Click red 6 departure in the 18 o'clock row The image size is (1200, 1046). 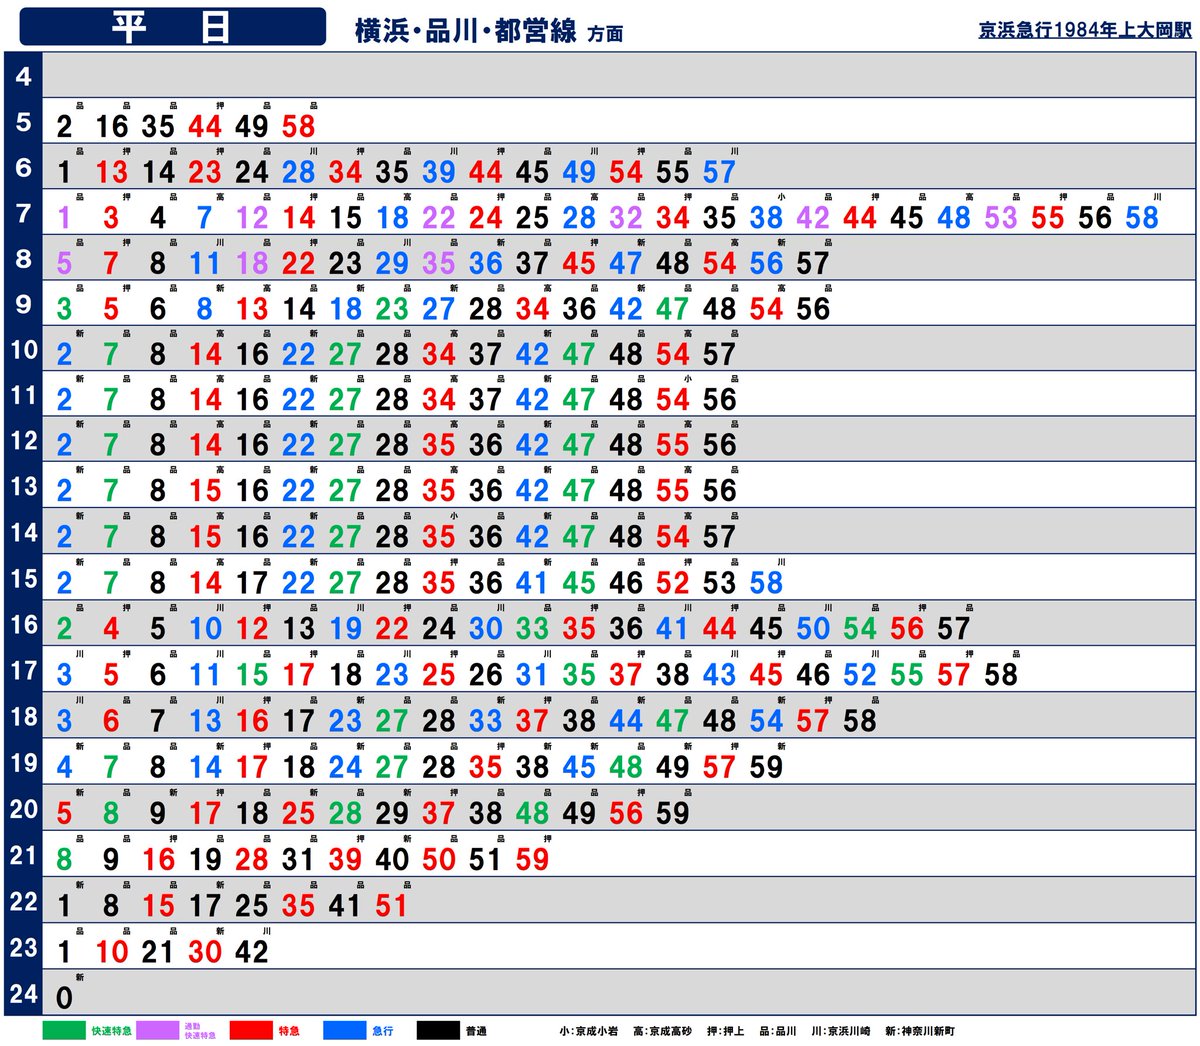click(x=112, y=721)
